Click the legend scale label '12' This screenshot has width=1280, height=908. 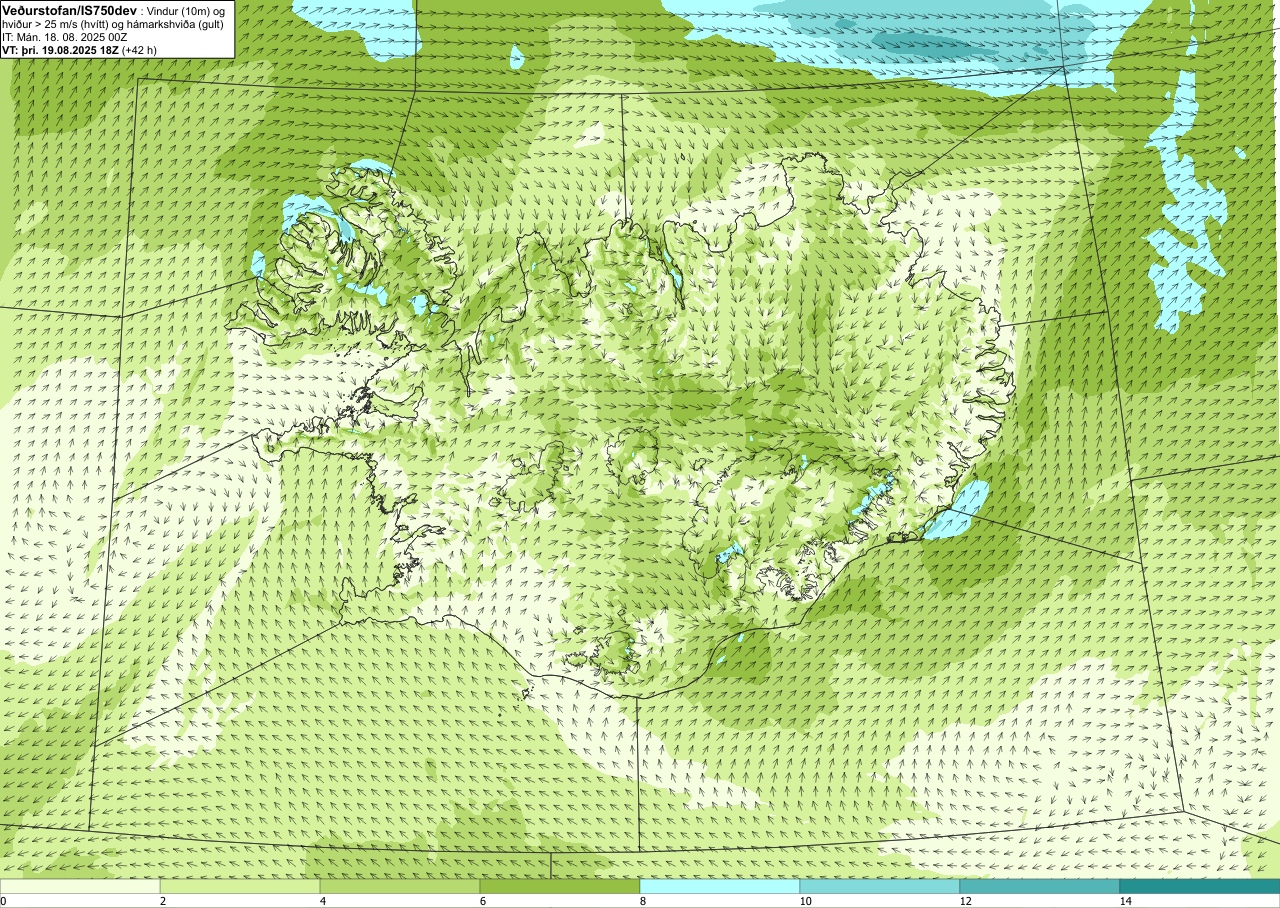click(965, 901)
